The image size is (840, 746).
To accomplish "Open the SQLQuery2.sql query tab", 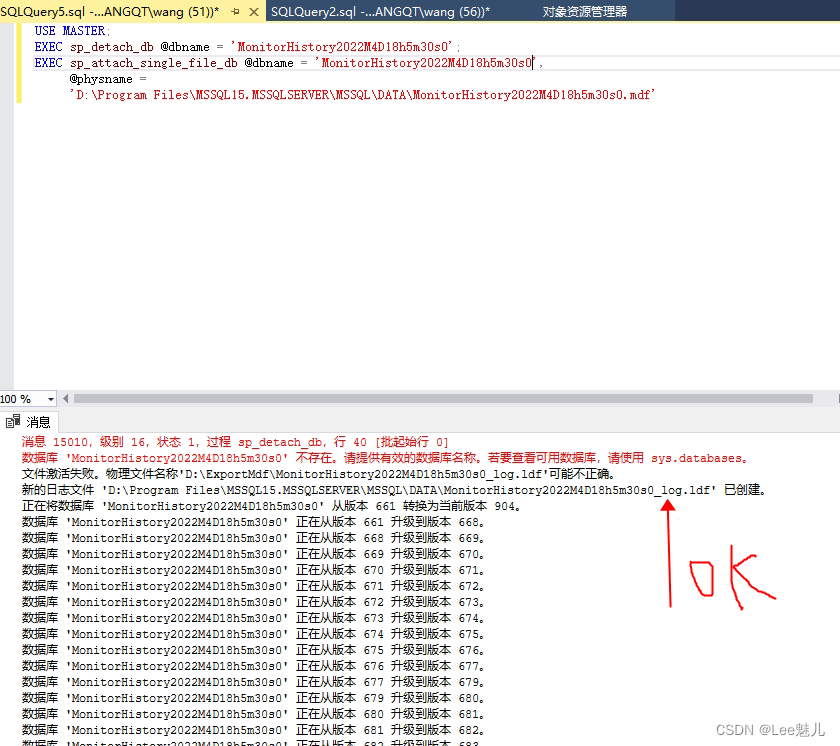I will [x=380, y=11].
